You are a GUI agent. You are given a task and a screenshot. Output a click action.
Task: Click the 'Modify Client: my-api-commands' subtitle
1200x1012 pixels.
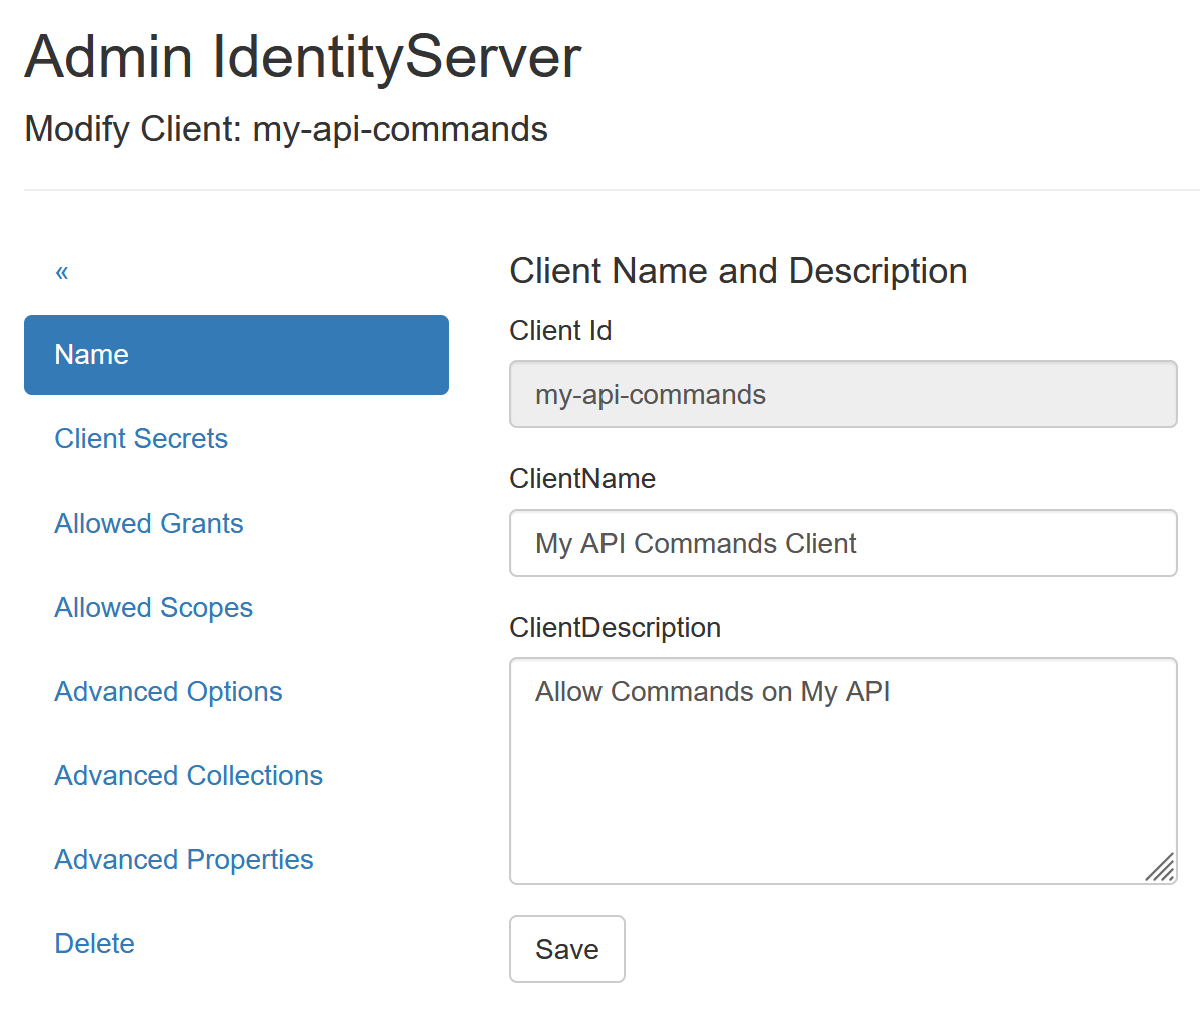[x=286, y=130]
